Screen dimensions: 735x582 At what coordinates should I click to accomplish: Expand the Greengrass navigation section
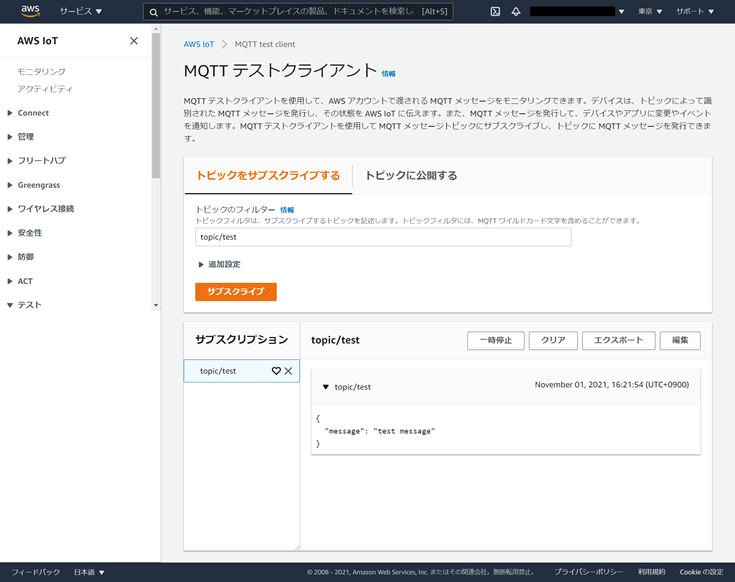(x=34, y=185)
